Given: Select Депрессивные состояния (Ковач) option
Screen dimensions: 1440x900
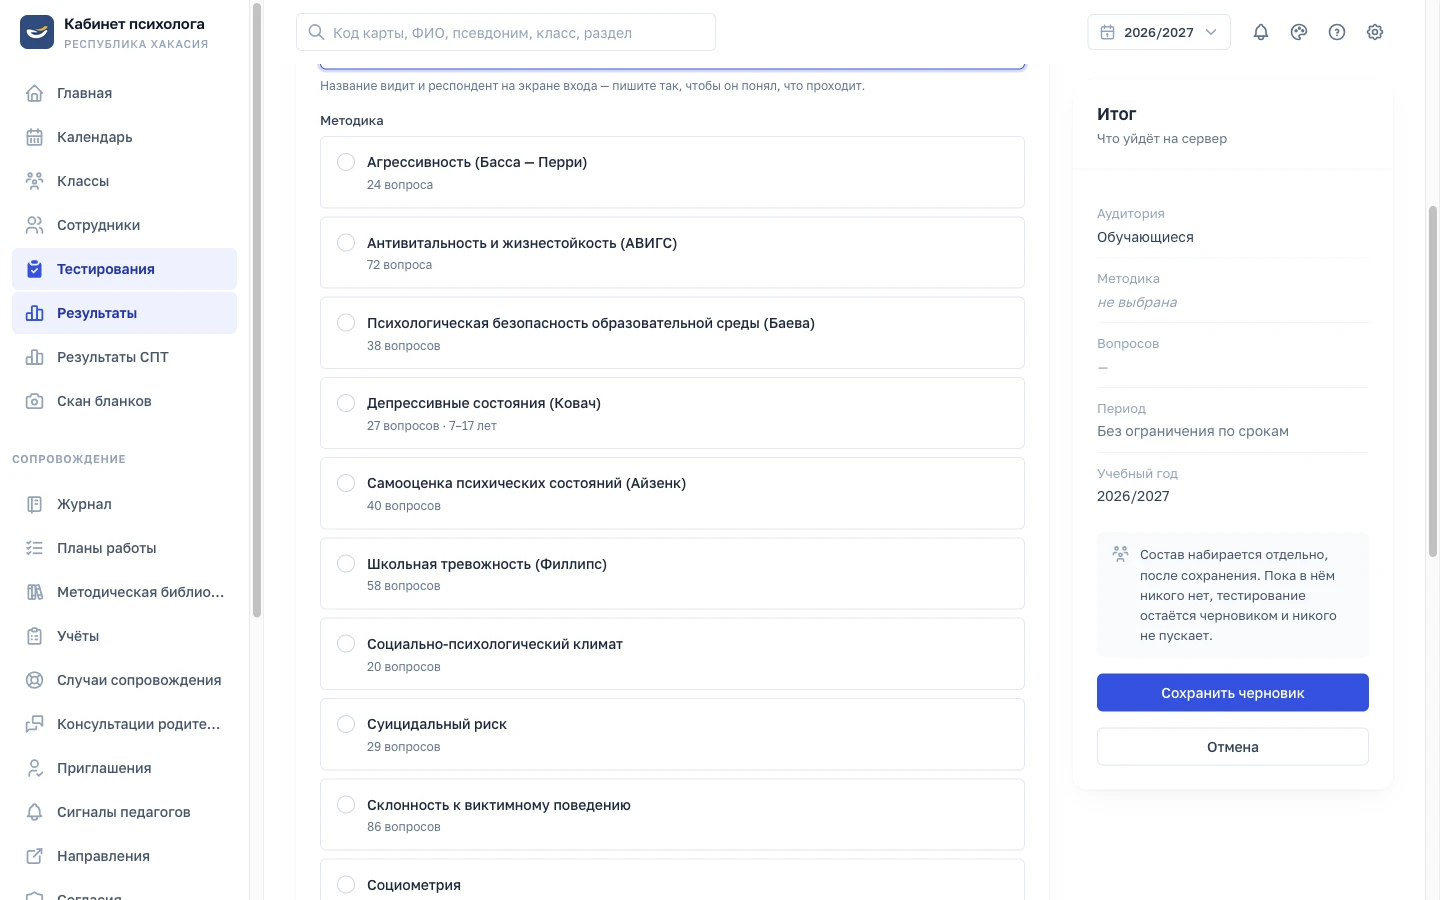Looking at the screenshot, I should 672,413.
